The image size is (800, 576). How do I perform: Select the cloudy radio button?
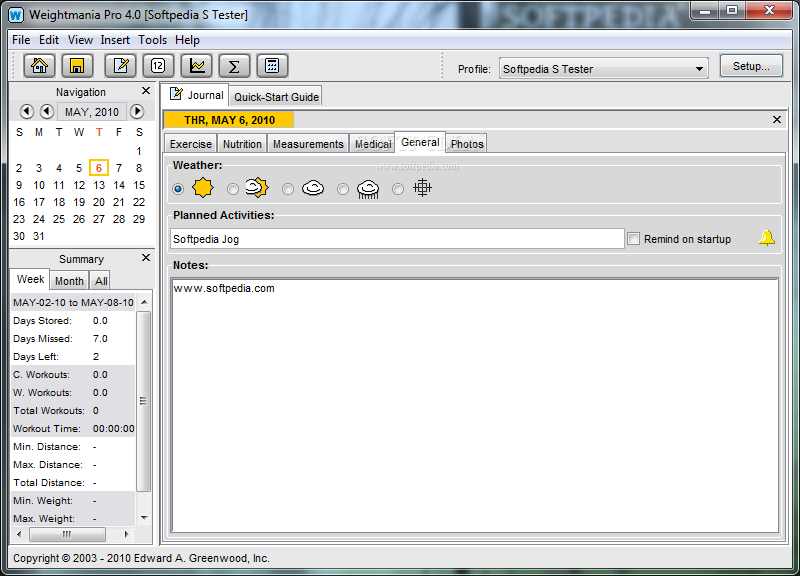pos(288,189)
